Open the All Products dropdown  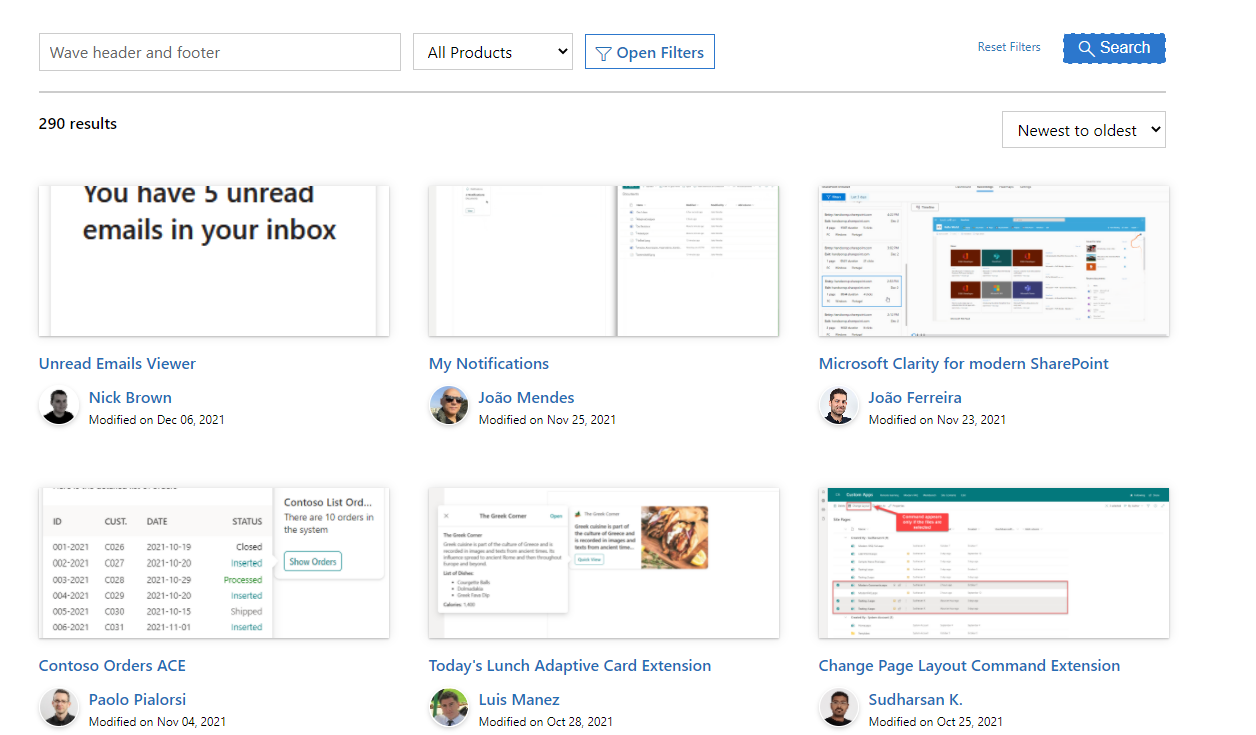pos(492,51)
